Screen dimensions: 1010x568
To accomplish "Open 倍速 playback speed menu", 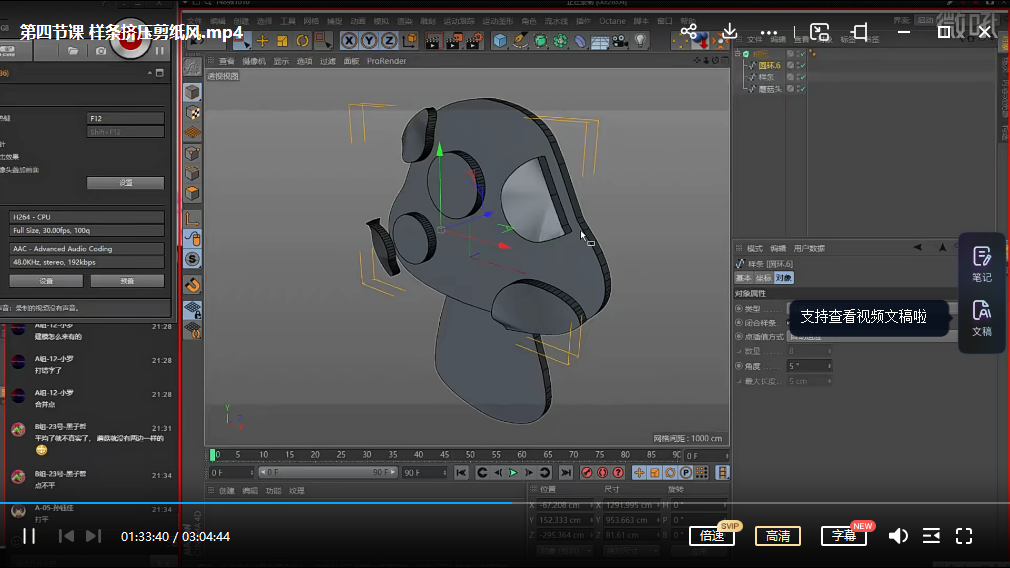I will coord(712,536).
